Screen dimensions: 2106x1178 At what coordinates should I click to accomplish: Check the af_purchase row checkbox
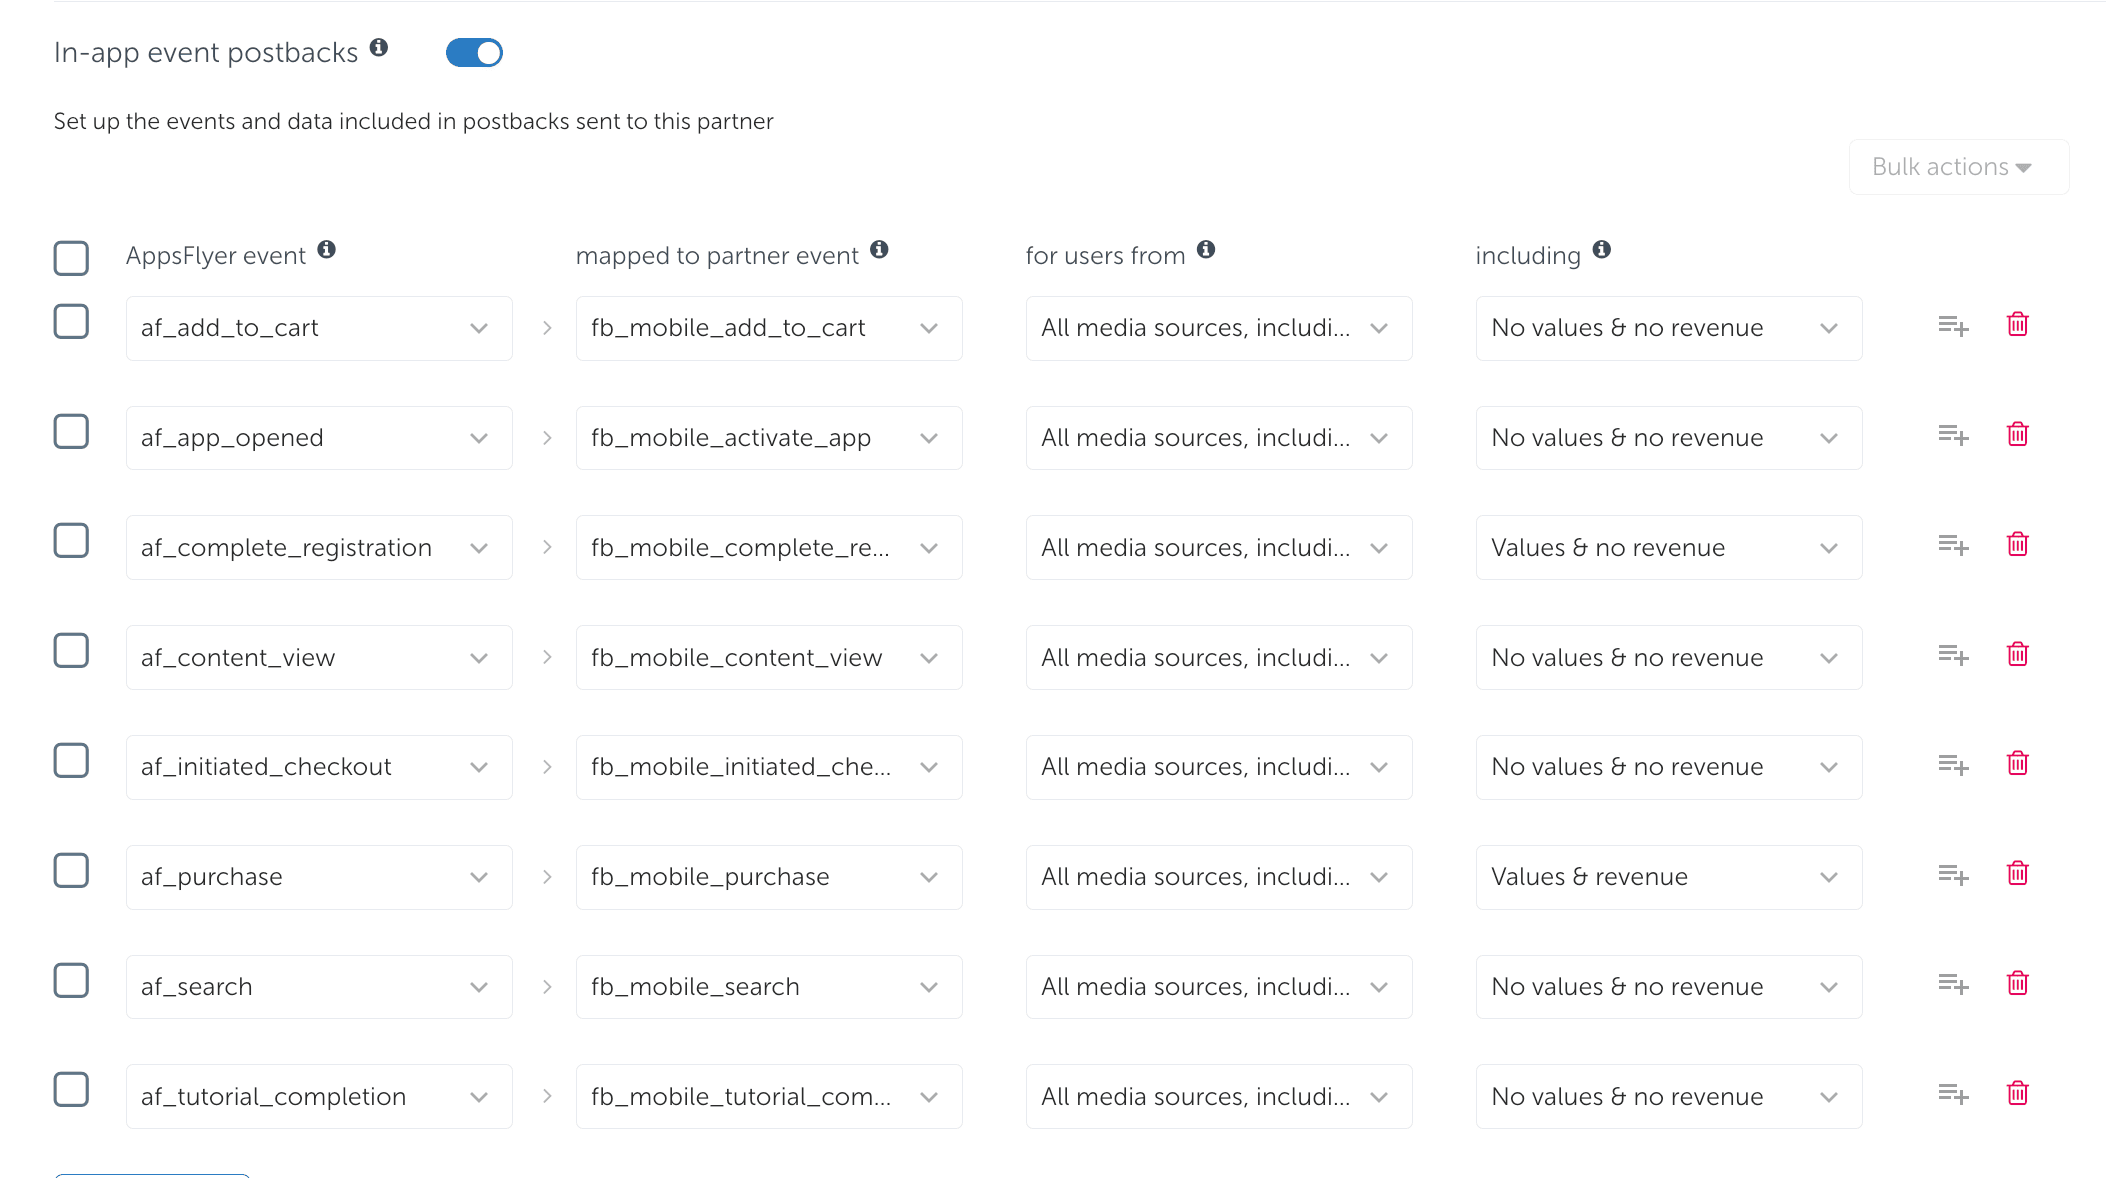pos(71,871)
